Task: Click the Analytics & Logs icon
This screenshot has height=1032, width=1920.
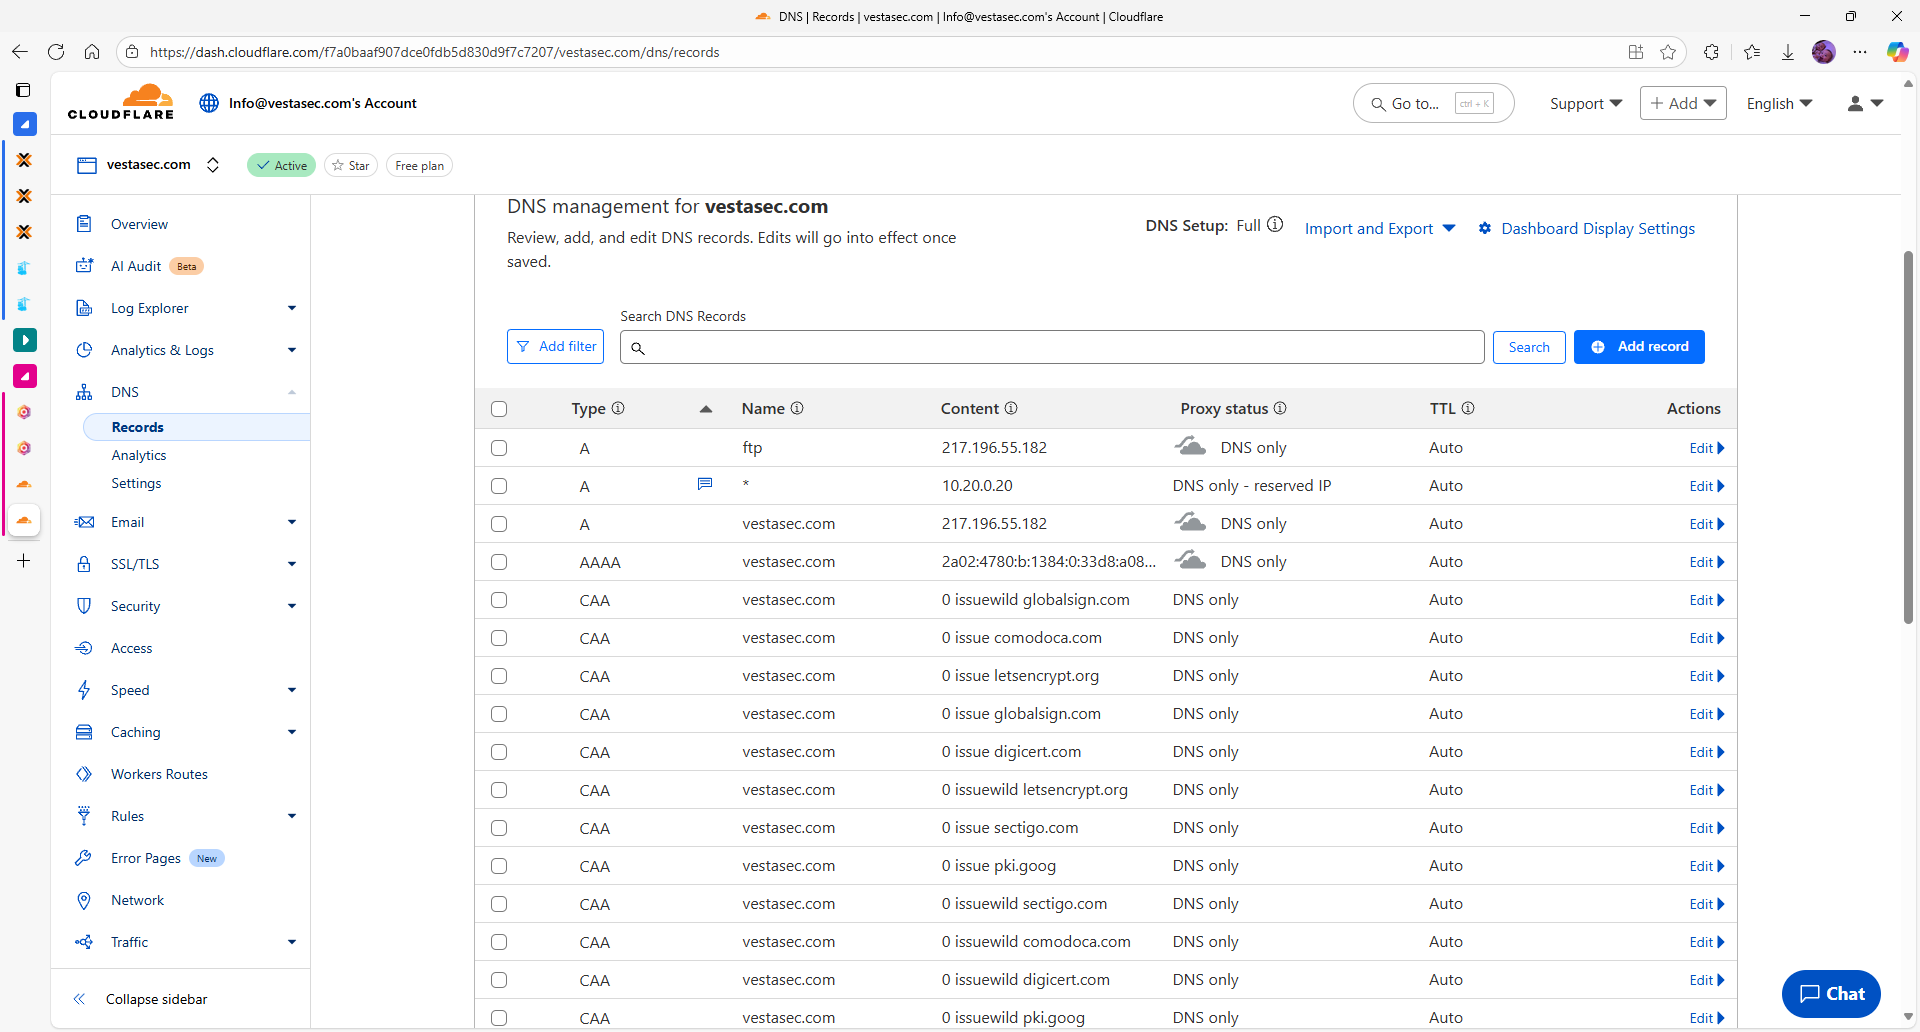Action: tap(84, 350)
